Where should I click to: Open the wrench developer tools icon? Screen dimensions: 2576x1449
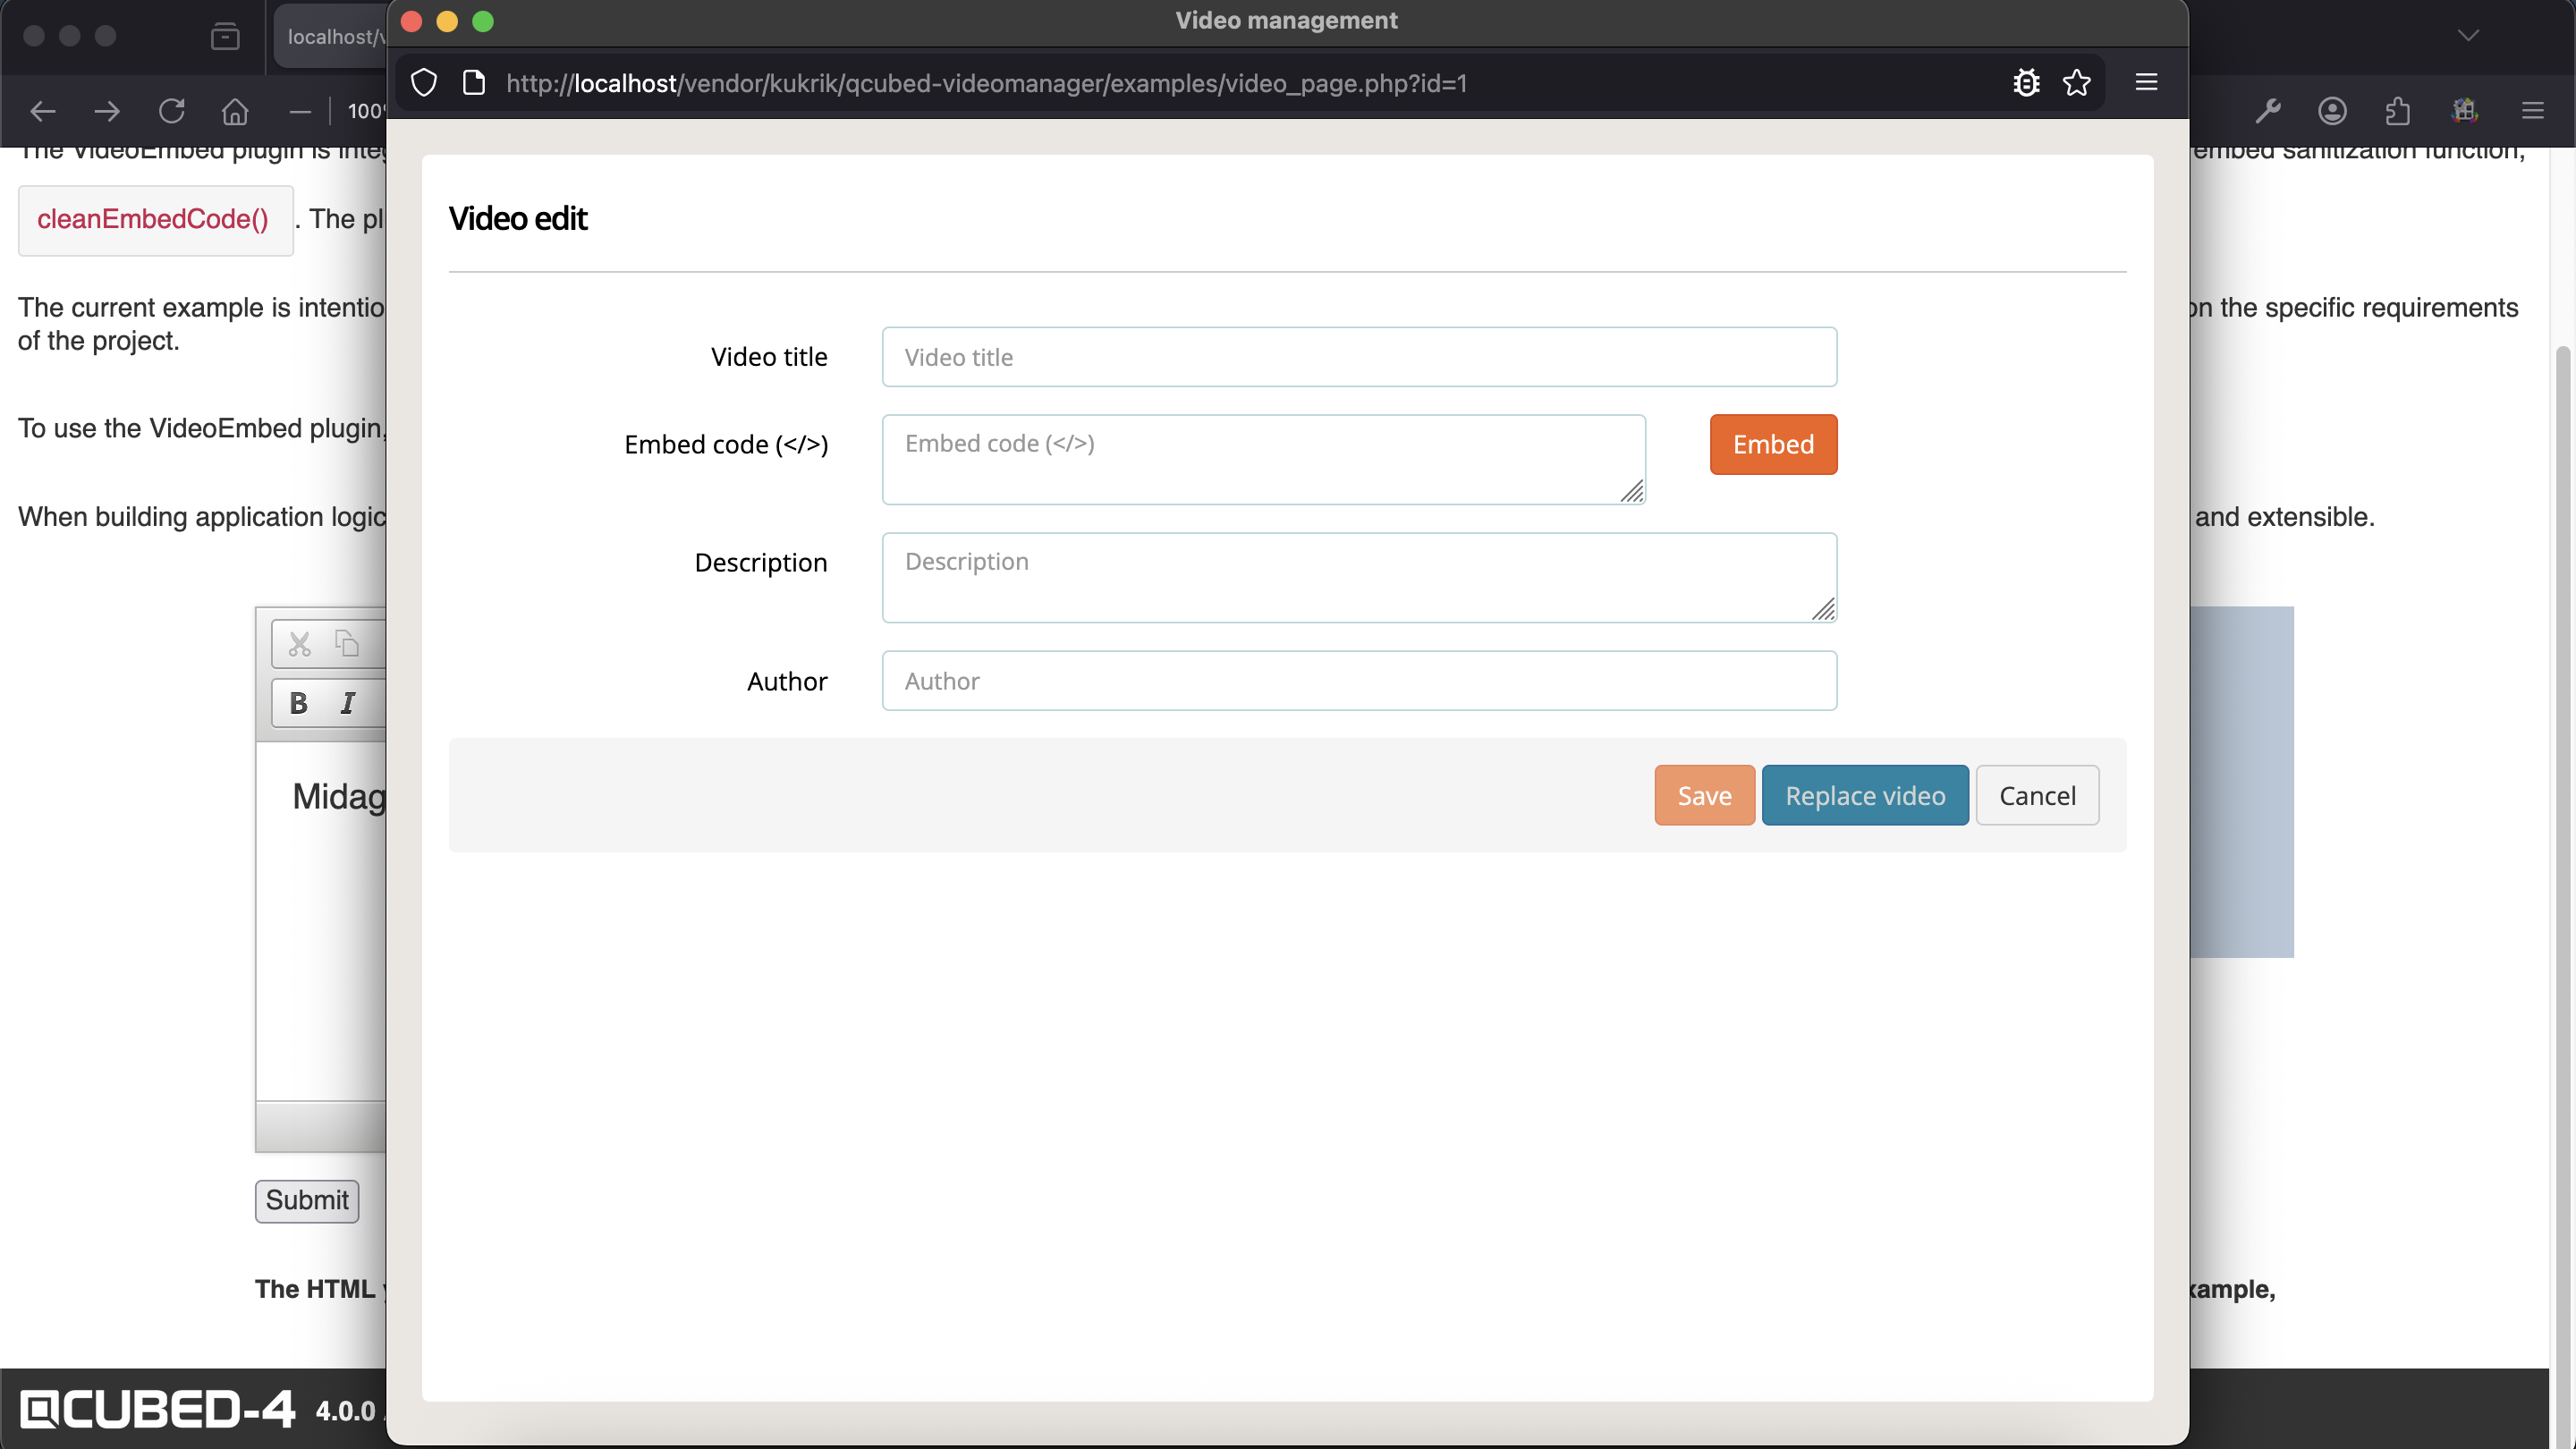[x=2267, y=111]
